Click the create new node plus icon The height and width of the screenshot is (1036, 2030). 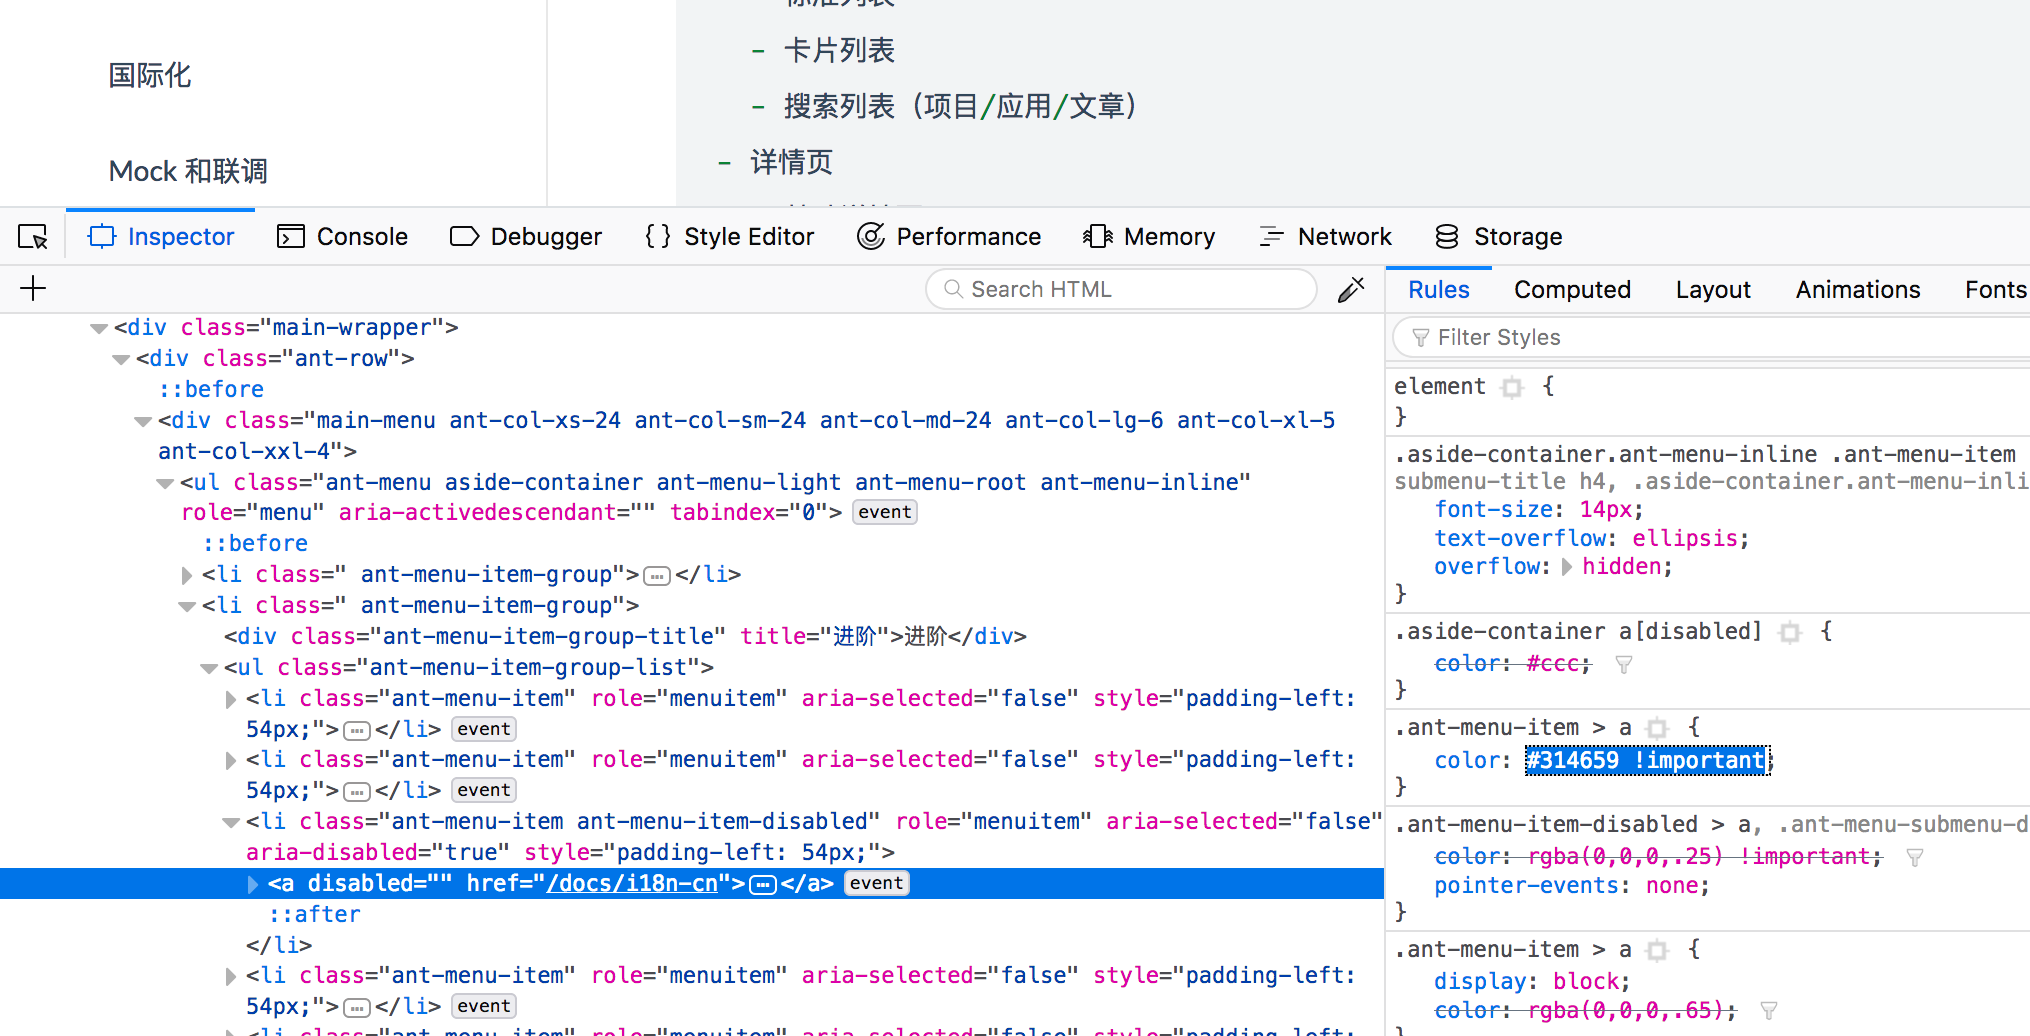tap(33, 289)
